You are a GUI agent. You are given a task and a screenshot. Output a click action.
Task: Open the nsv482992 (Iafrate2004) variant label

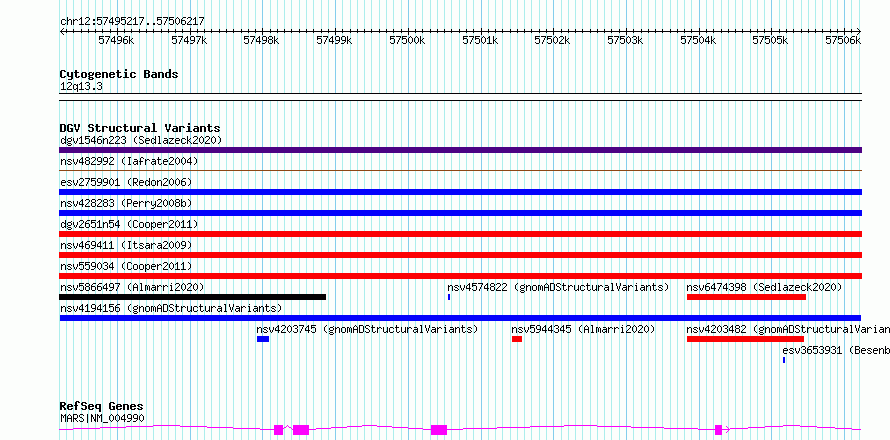(129, 161)
